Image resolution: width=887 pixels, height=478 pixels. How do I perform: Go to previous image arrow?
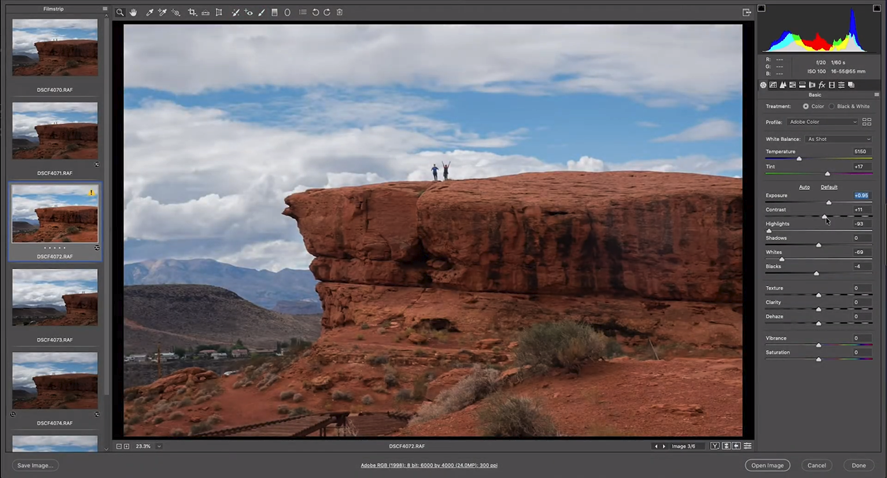656,446
